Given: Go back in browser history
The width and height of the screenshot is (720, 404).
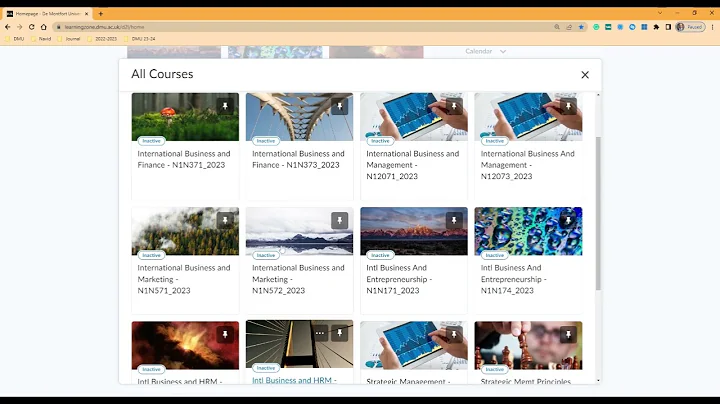Looking at the screenshot, I should coord(8,27).
